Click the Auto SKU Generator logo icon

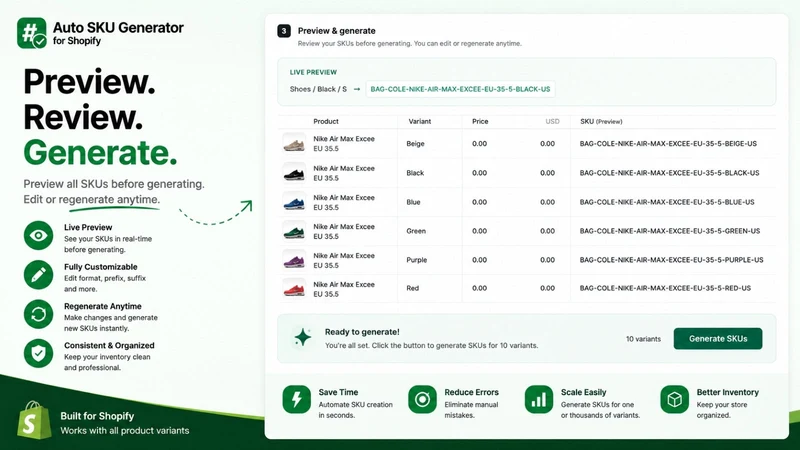(32, 33)
